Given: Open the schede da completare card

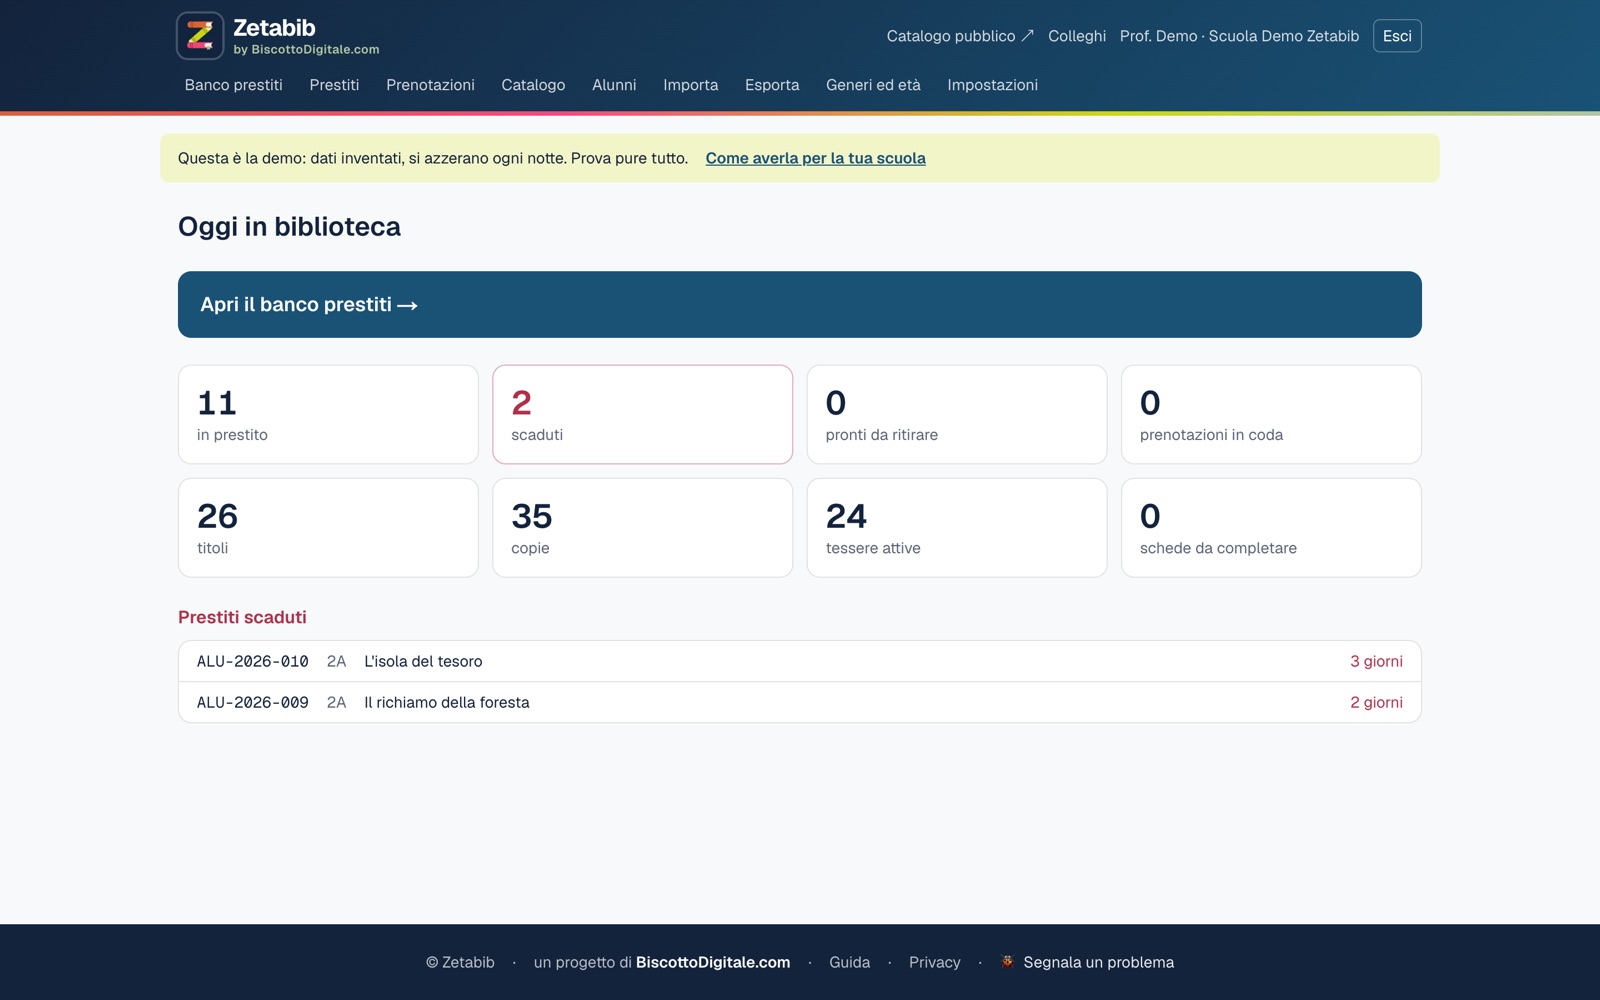Looking at the screenshot, I should 1271,528.
